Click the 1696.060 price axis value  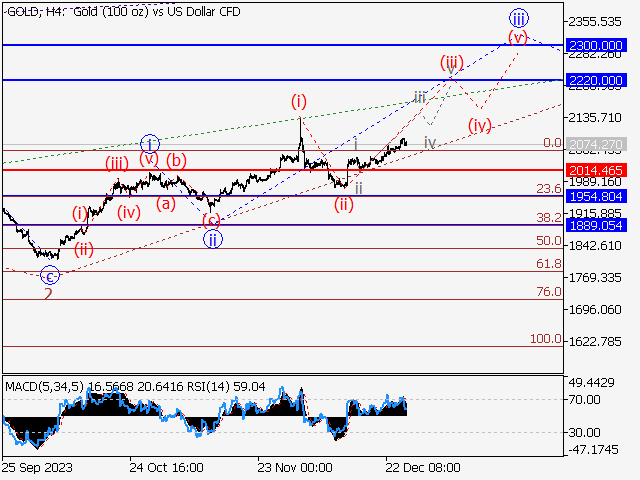point(595,309)
